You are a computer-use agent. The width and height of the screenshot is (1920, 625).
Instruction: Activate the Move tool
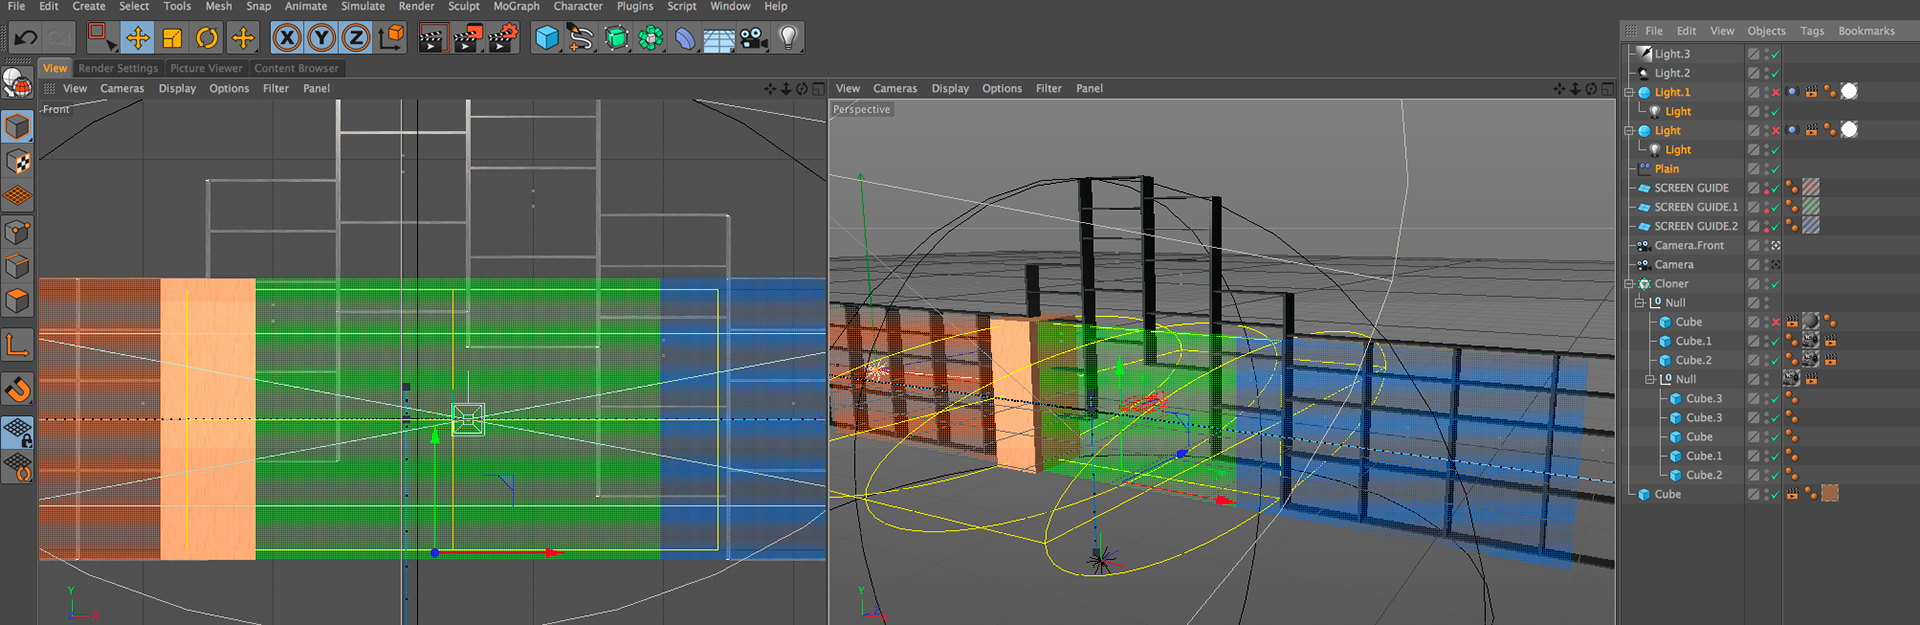(x=137, y=38)
